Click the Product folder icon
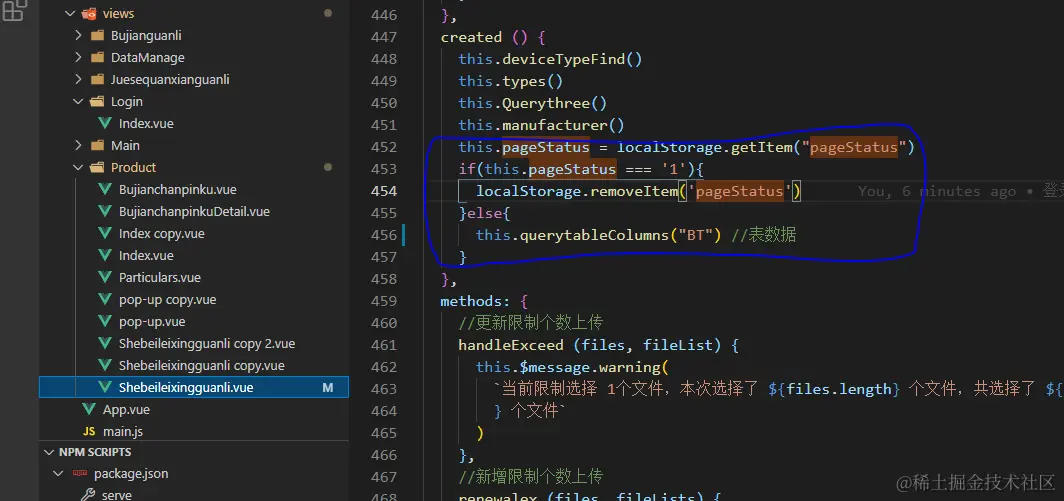1064x501 pixels. (97, 167)
